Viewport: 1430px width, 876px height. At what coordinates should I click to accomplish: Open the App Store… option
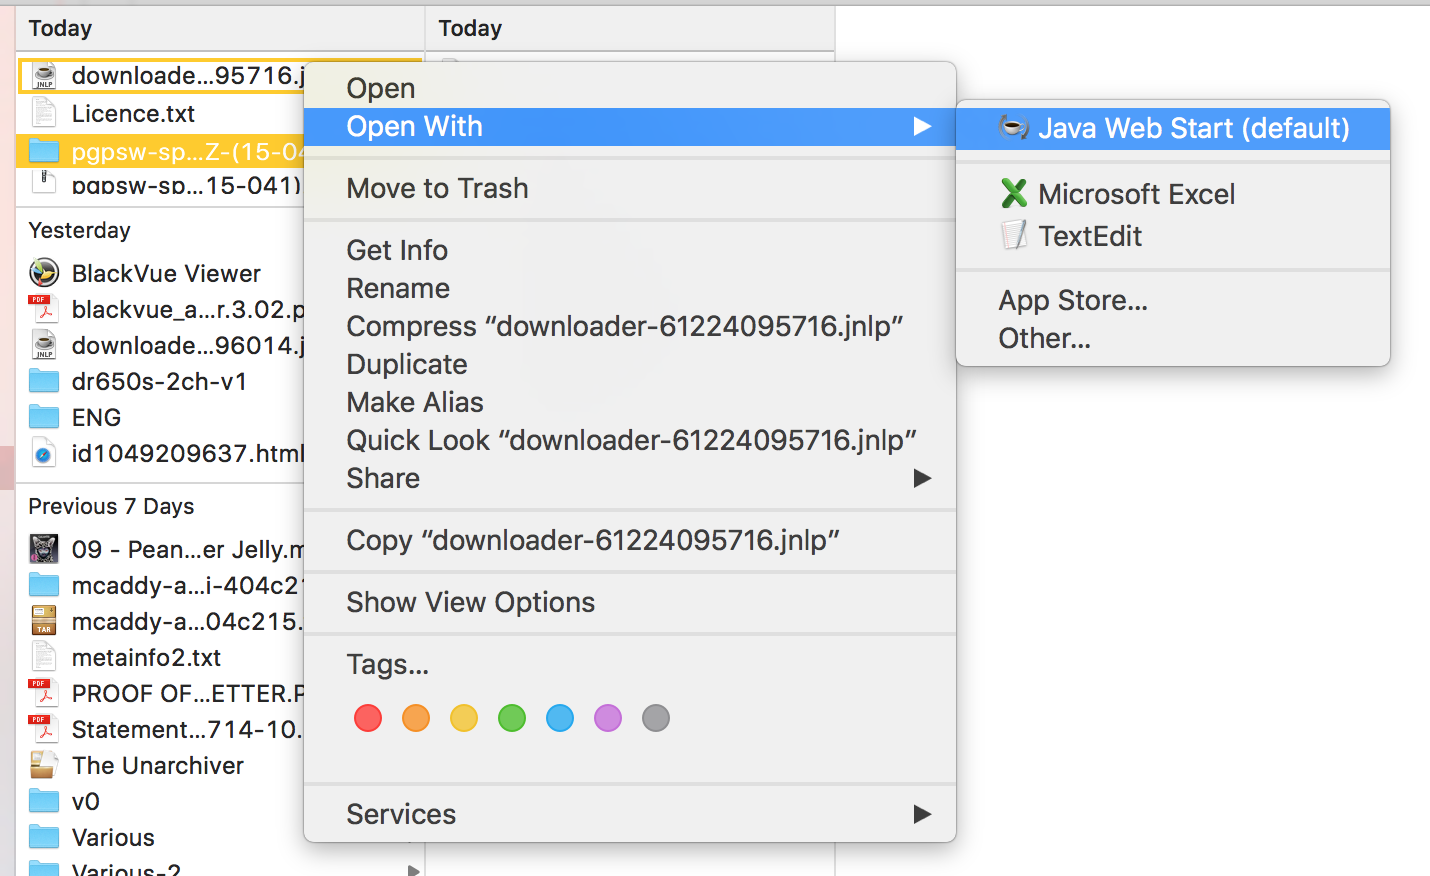coord(1072,301)
